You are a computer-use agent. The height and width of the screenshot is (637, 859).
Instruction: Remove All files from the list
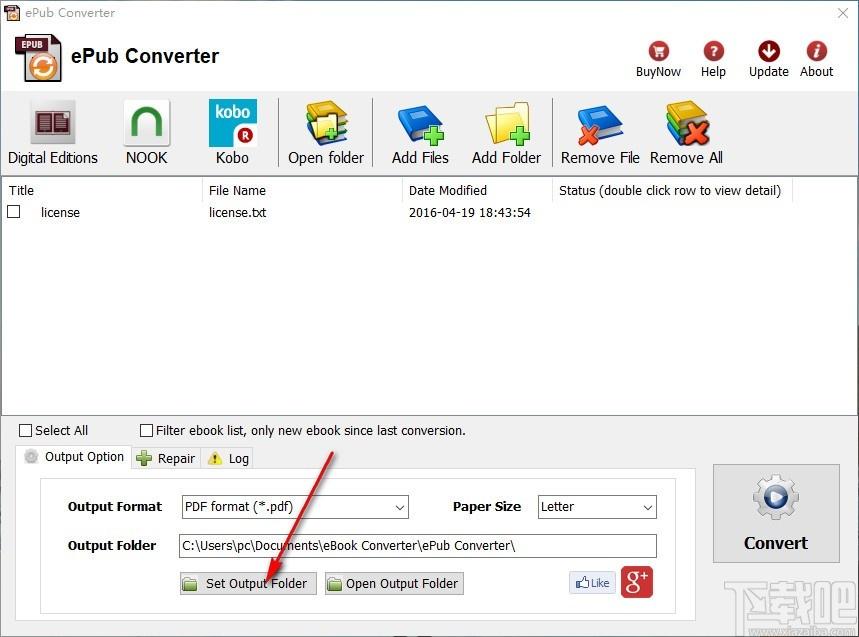(686, 132)
